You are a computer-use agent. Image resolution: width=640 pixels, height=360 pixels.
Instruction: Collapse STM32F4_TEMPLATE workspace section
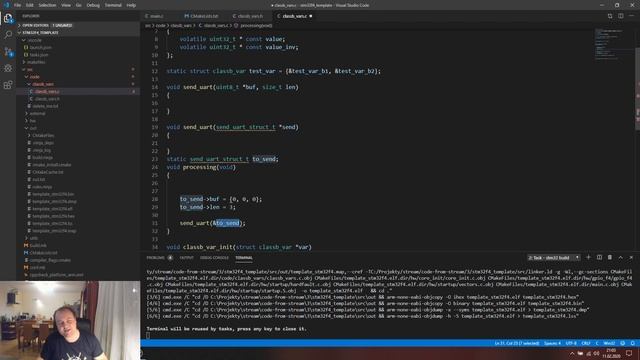pyautogui.click(x=78, y=33)
